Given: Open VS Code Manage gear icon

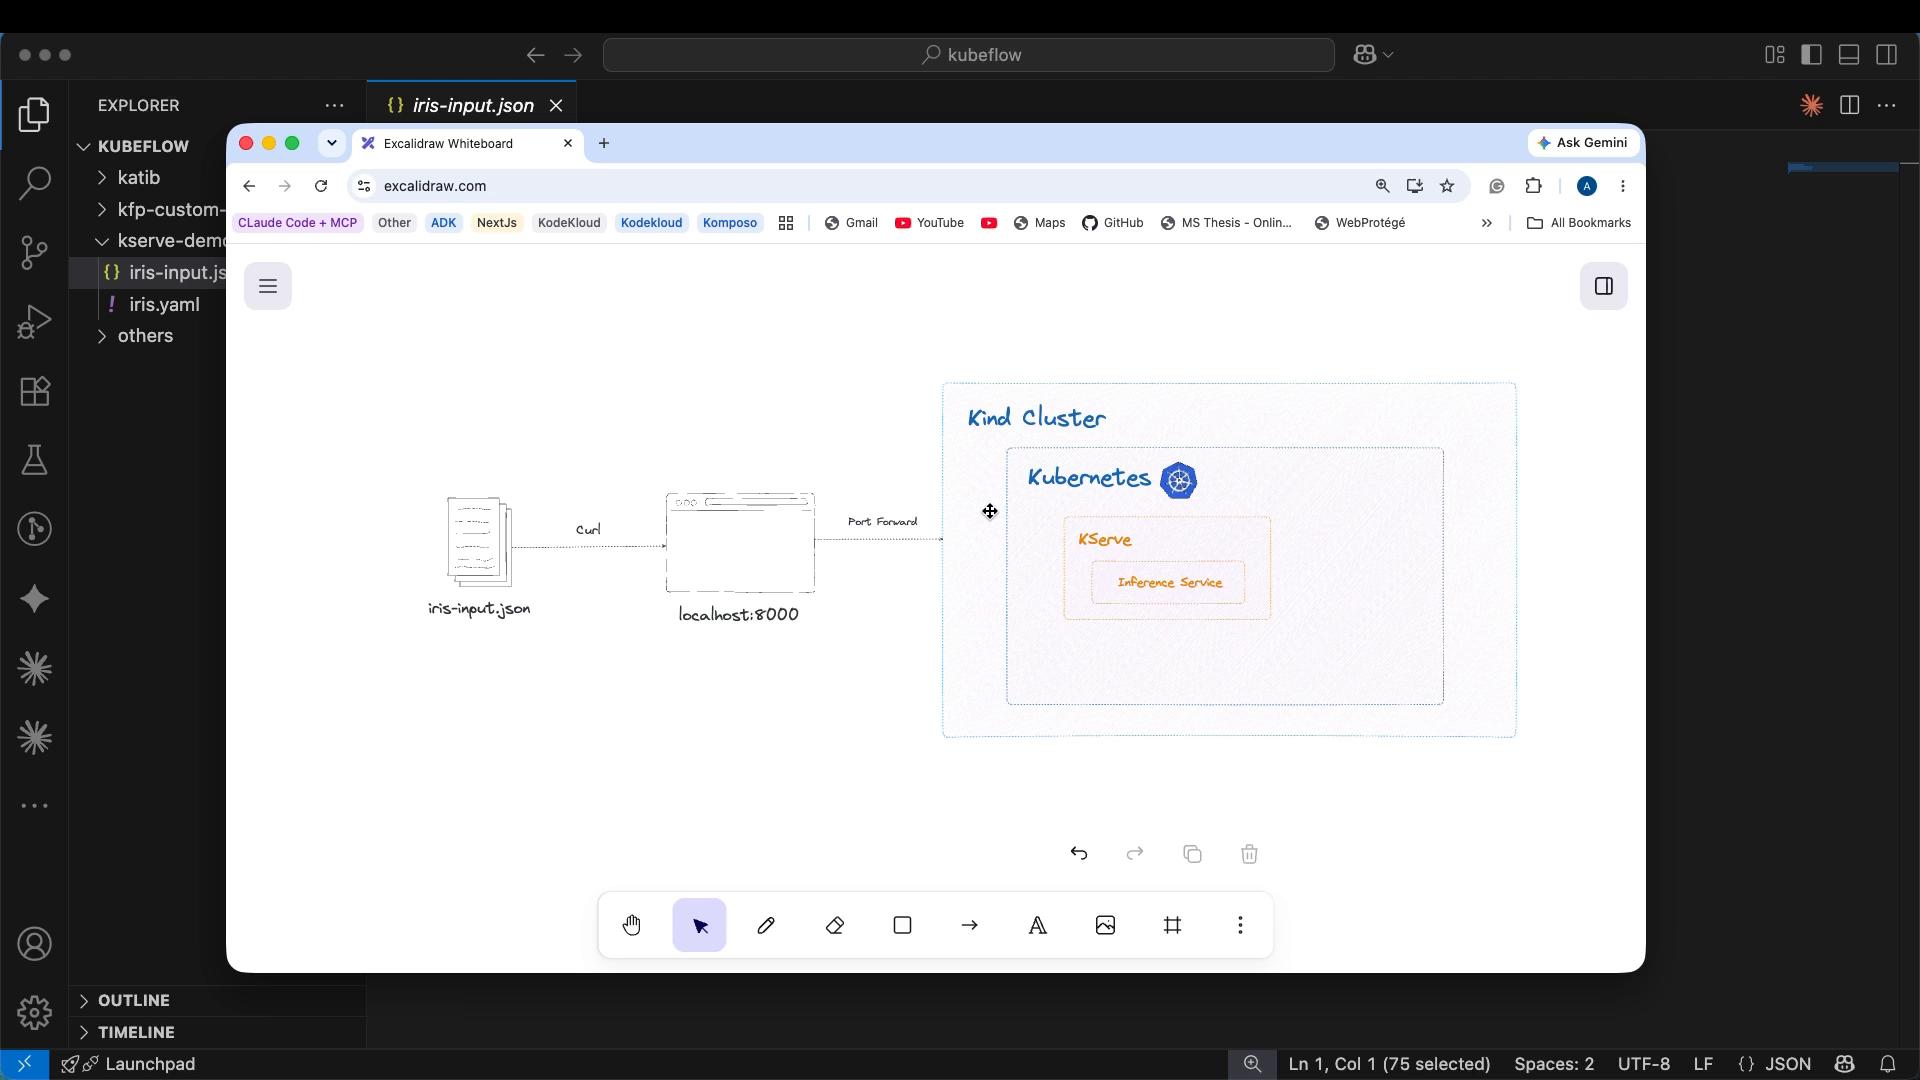Looking at the screenshot, I should pos(35,1013).
